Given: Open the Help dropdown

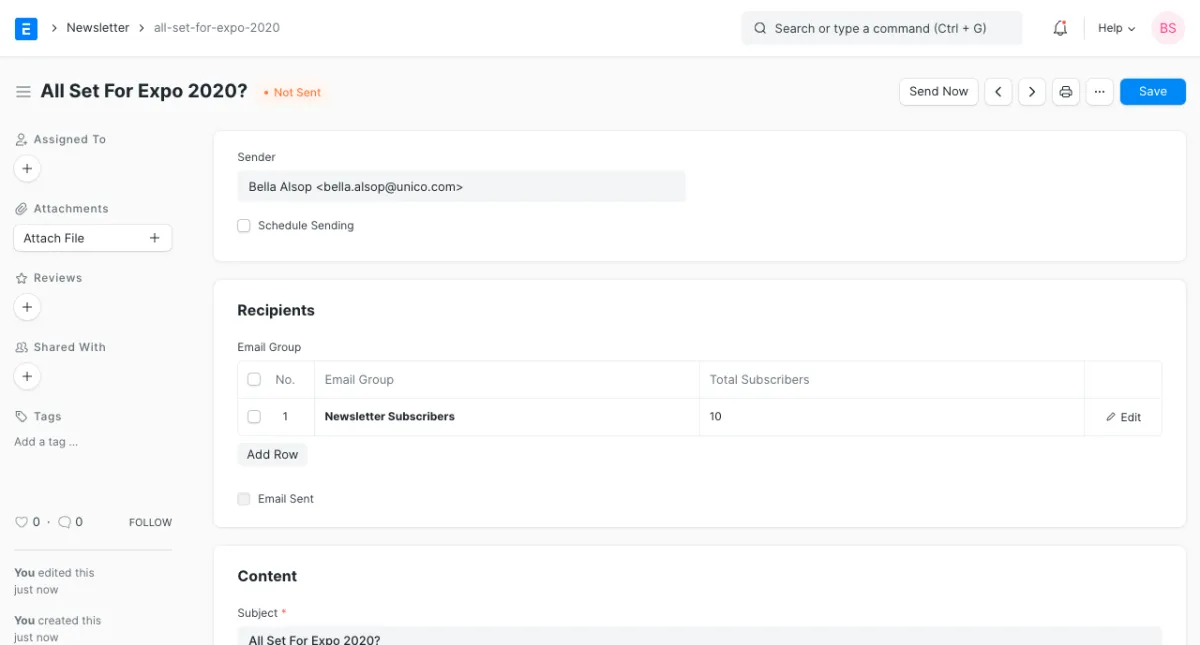Looking at the screenshot, I should 1117,28.
